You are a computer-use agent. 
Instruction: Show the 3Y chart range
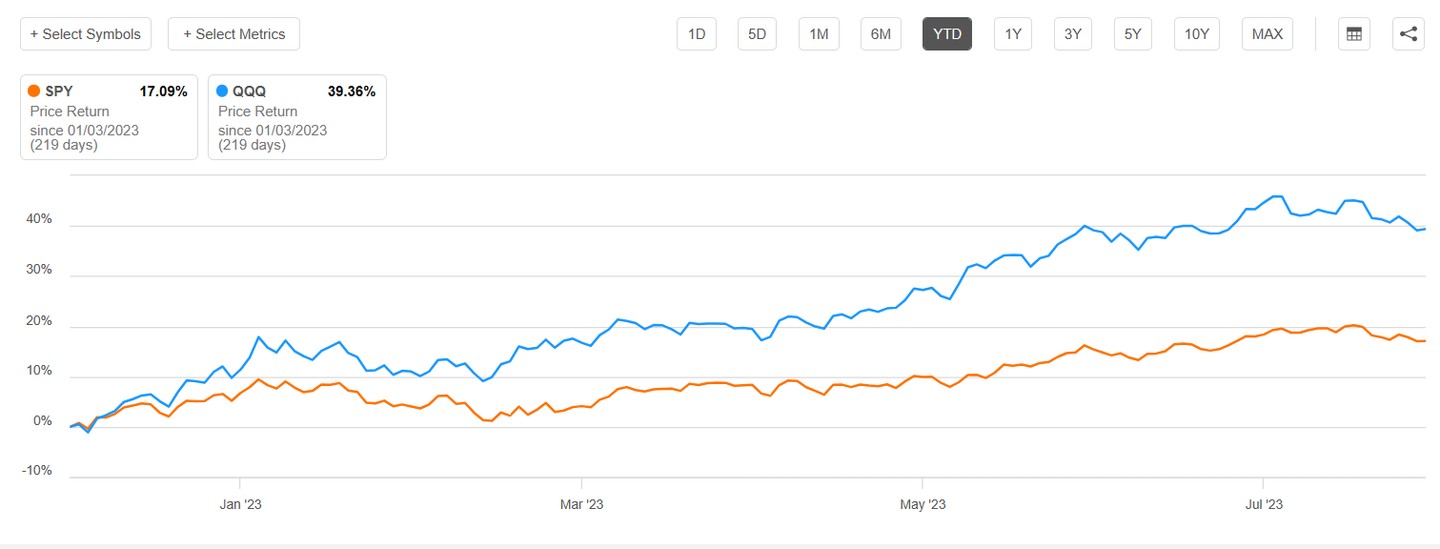tap(1073, 34)
